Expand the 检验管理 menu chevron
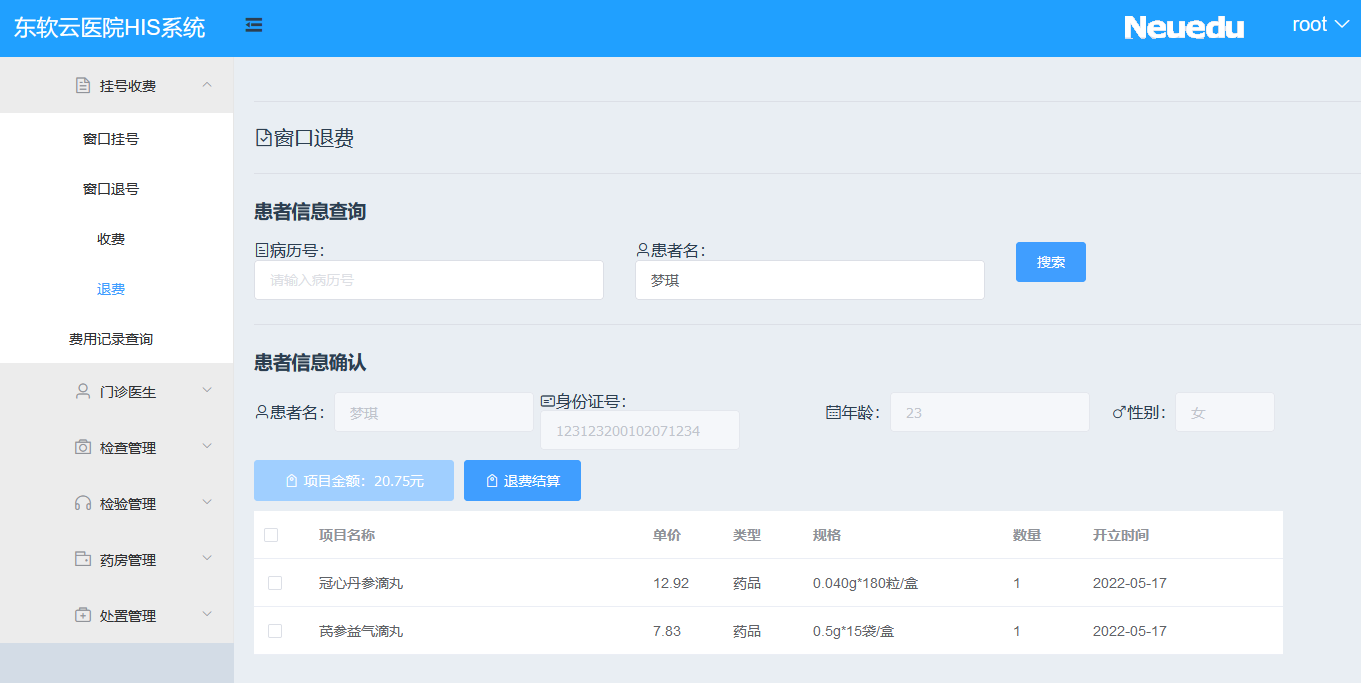1361x683 pixels. 207,502
